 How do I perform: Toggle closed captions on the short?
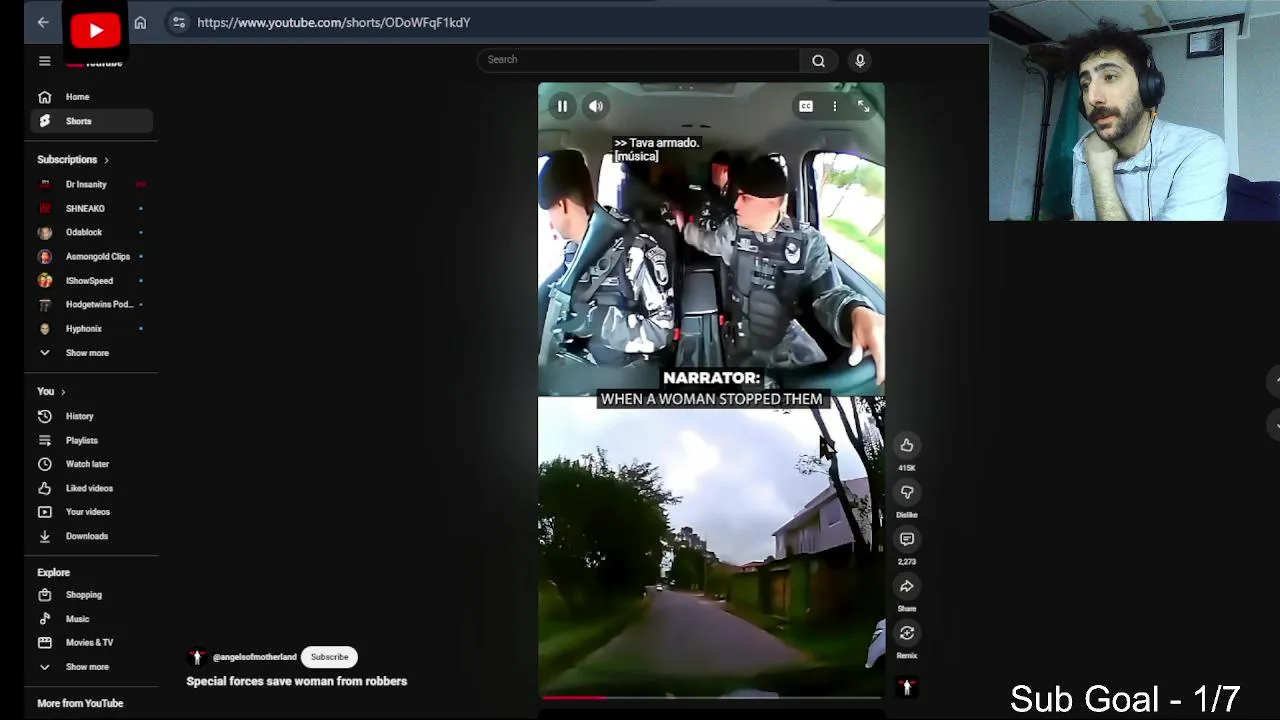click(x=806, y=106)
